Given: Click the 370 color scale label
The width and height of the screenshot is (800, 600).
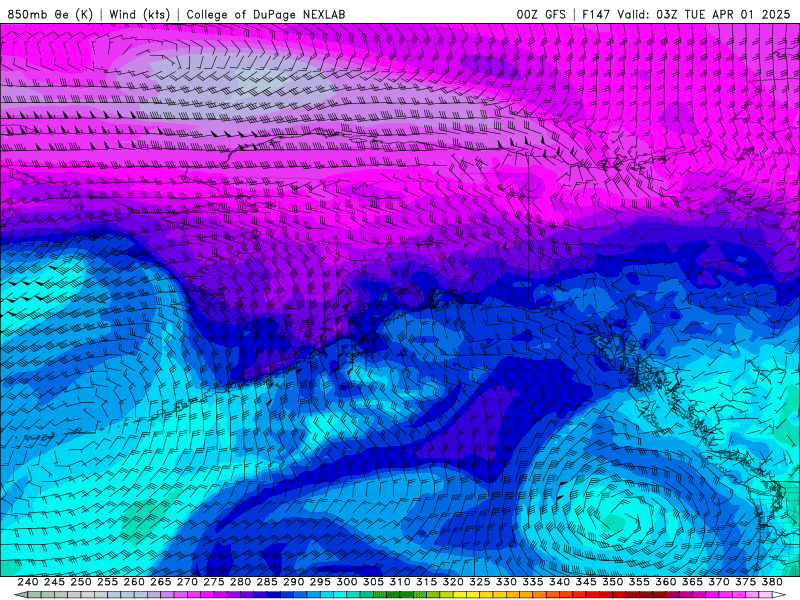Looking at the screenshot, I should click(719, 582).
